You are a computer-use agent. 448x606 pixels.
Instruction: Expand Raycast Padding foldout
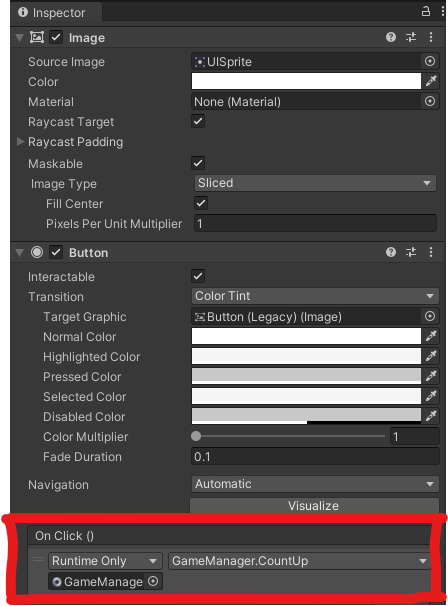coord(20,141)
